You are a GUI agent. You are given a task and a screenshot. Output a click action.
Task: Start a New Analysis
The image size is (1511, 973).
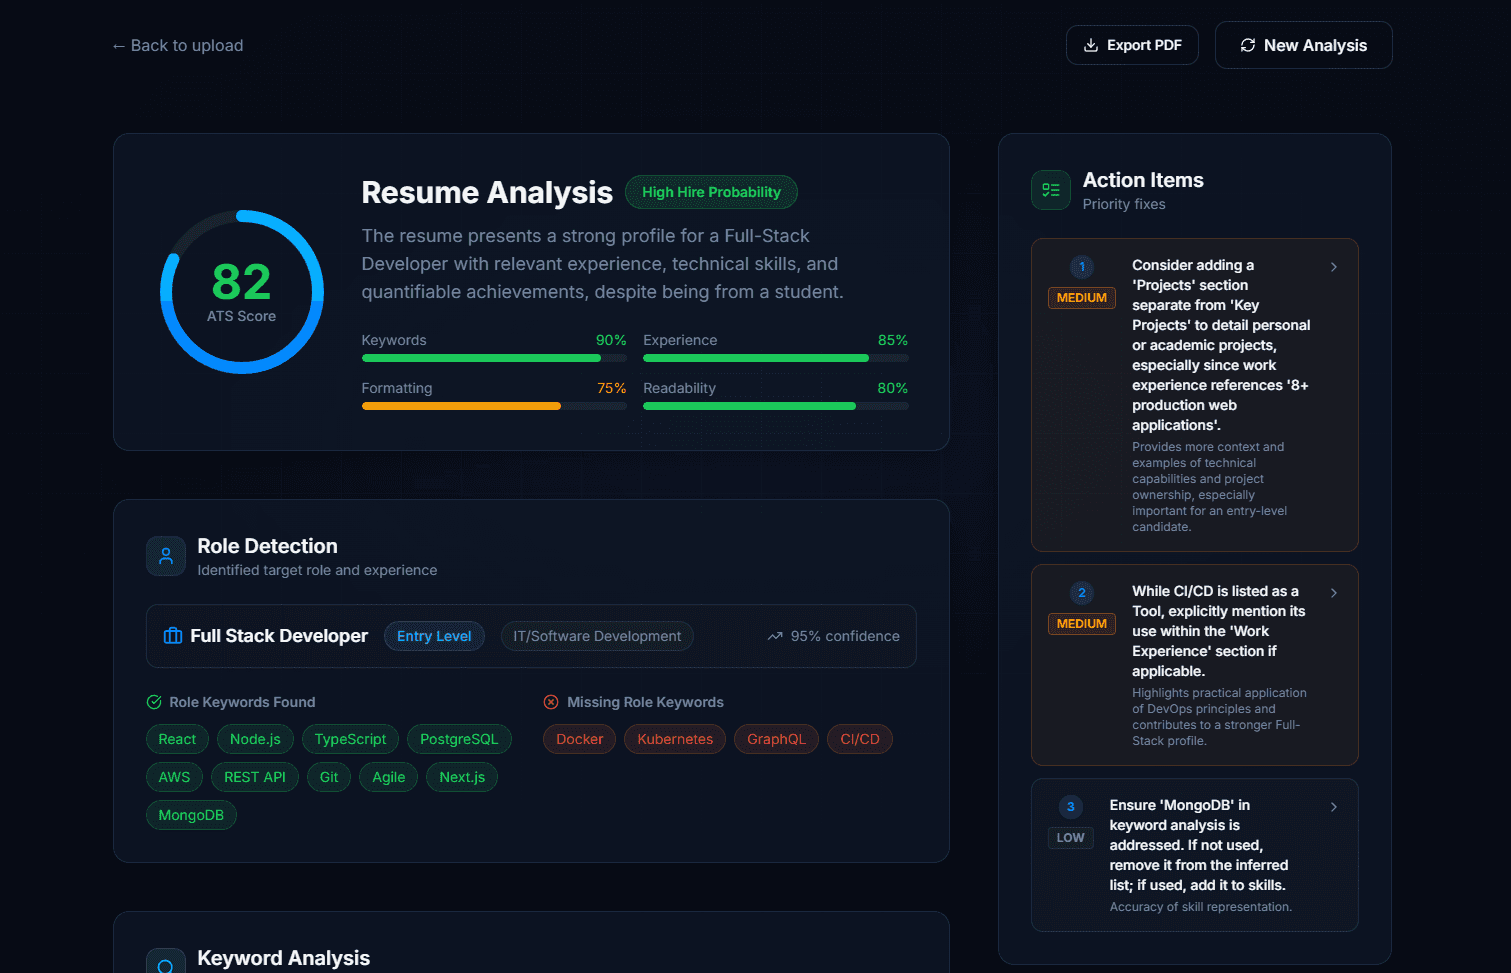pos(1303,45)
